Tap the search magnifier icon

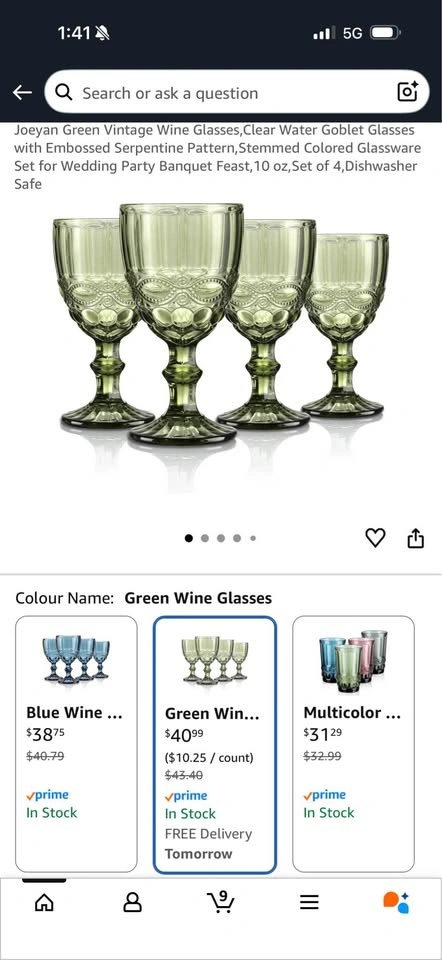[64, 92]
